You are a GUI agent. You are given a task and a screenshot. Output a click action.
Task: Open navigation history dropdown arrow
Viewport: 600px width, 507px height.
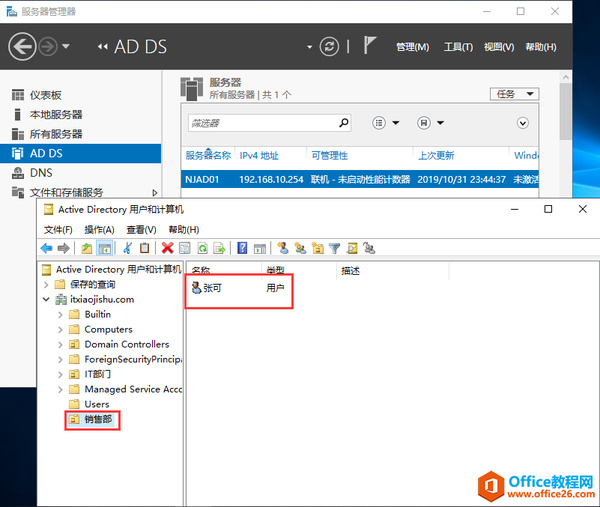click(x=66, y=46)
